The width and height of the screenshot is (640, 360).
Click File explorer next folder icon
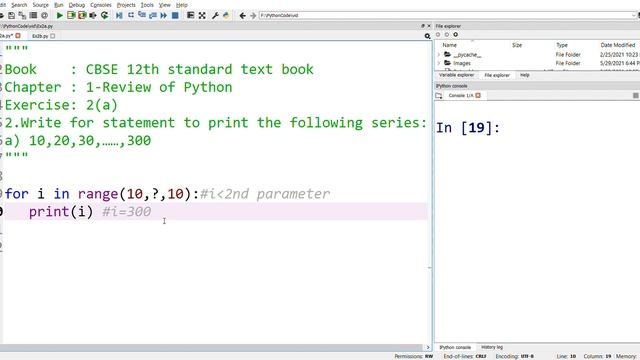447,35
